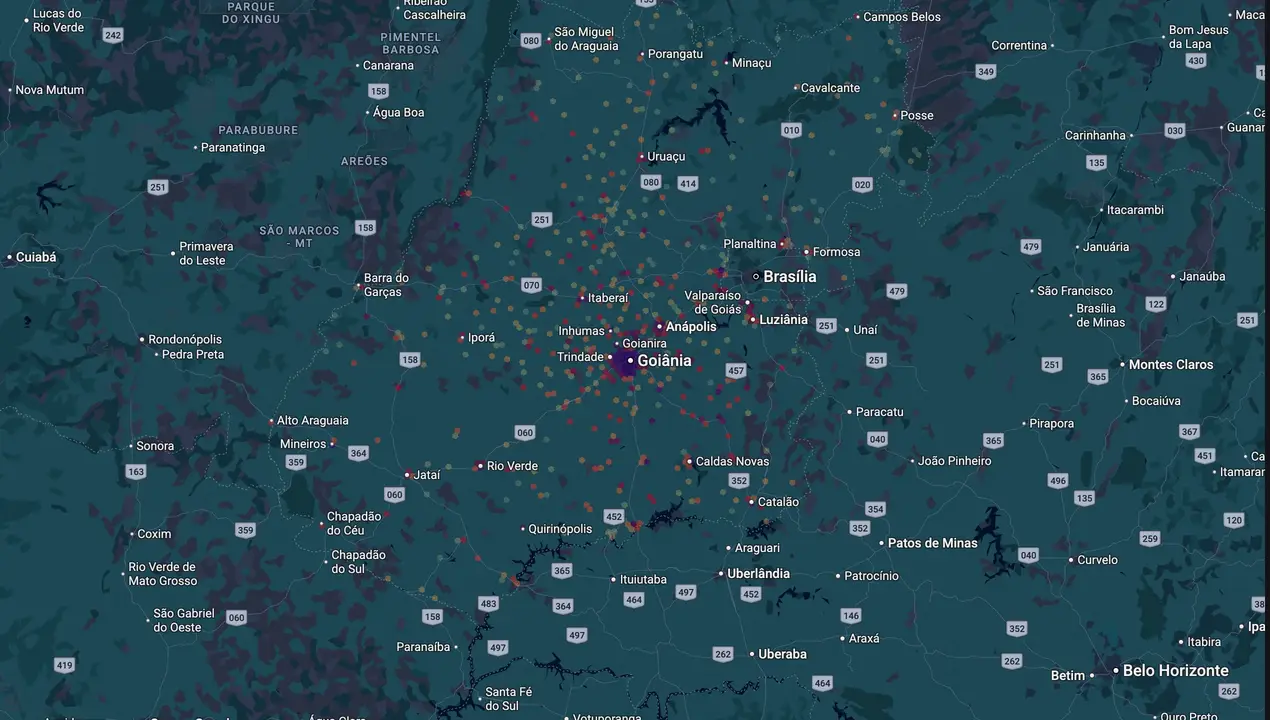
Task: Select the 367 road shield
Action: (x=1189, y=432)
